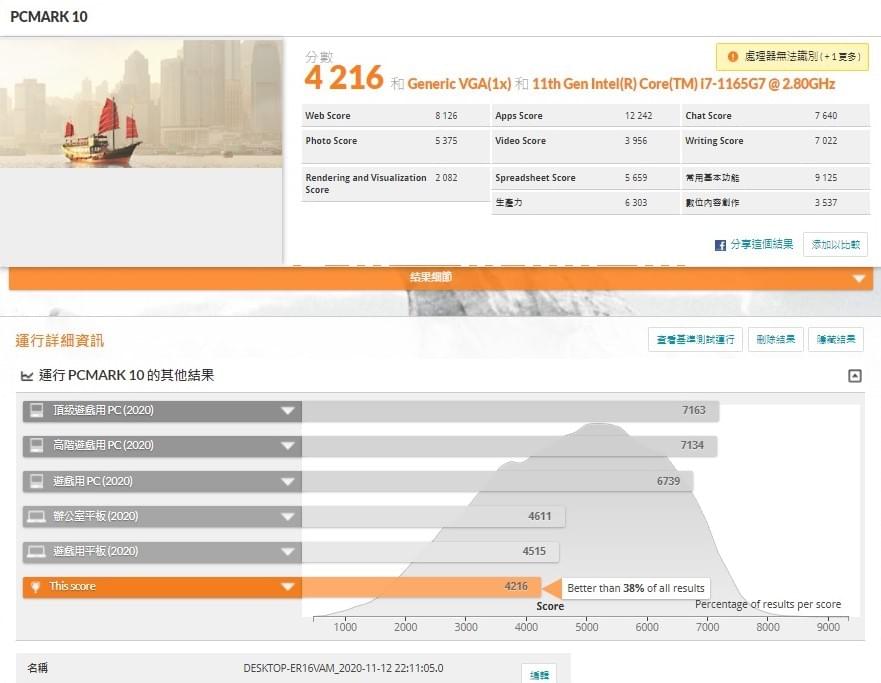This screenshot has height=683, width=881.
Task: Collapse the other results panel via the collapse icon
Action: (x=855, y=376)
